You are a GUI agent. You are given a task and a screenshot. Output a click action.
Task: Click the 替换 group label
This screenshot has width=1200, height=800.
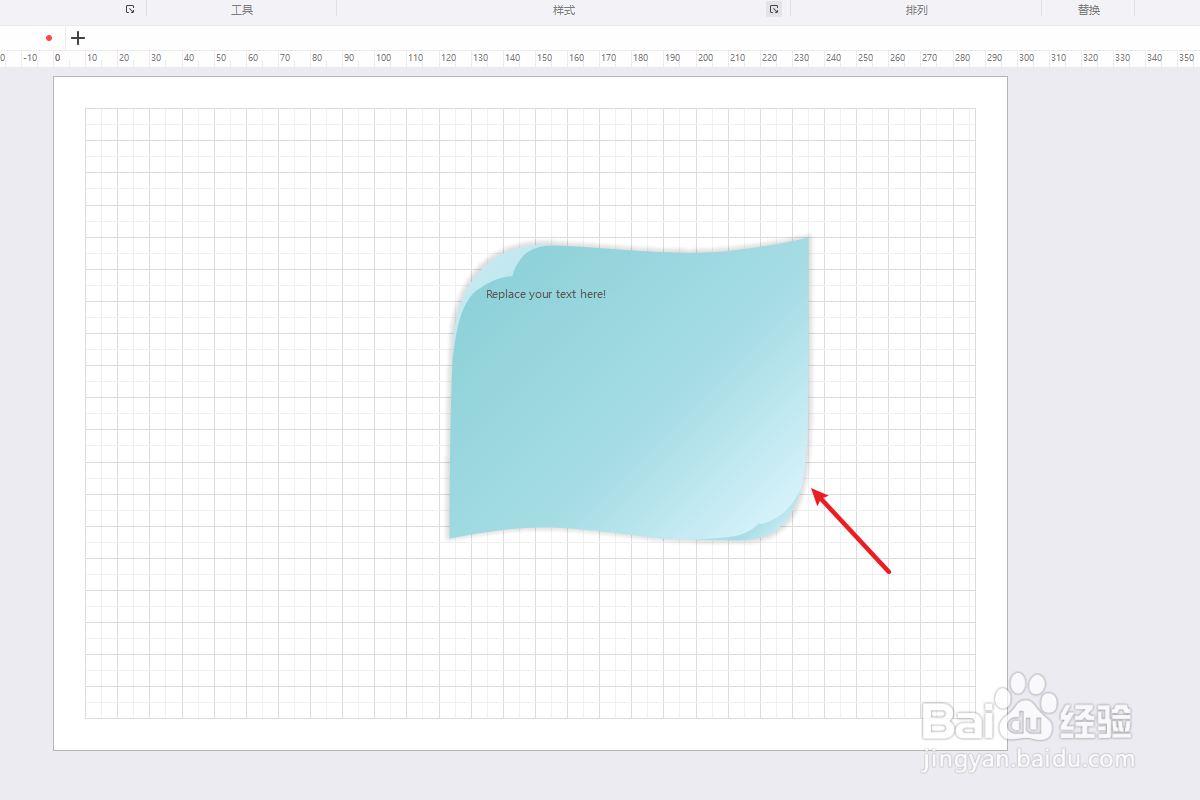(1089, 10)
